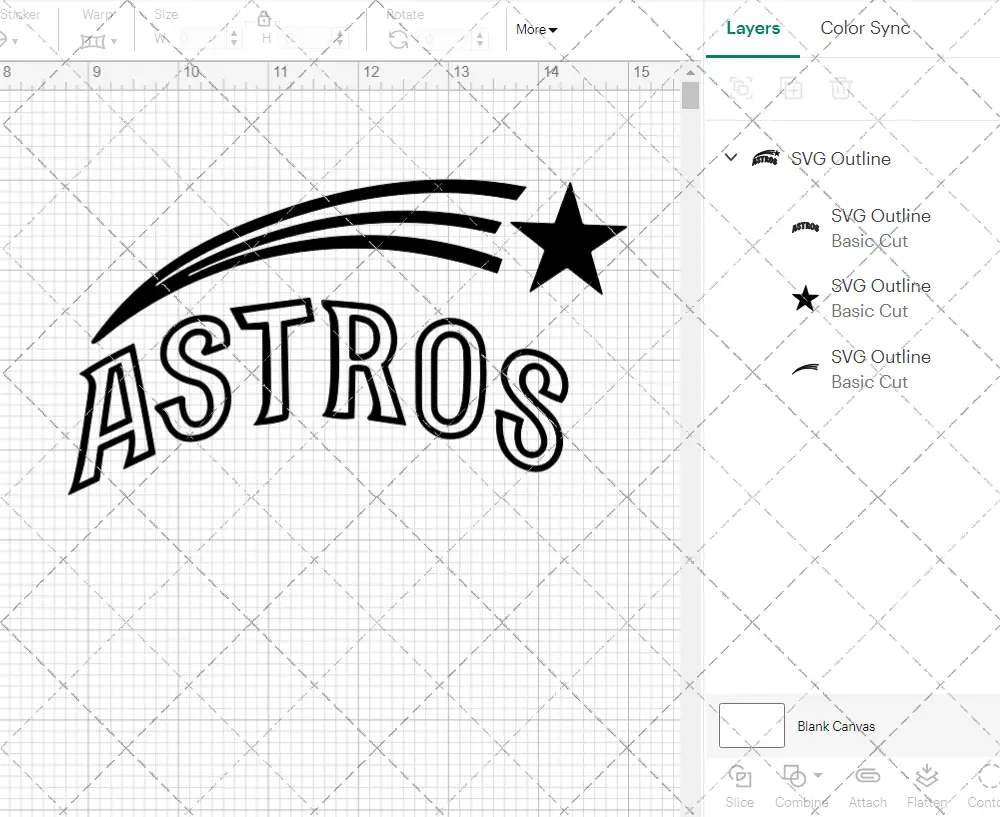The image size is (1000, 817).
Task: Click the Slice tool
Action: 739,786
